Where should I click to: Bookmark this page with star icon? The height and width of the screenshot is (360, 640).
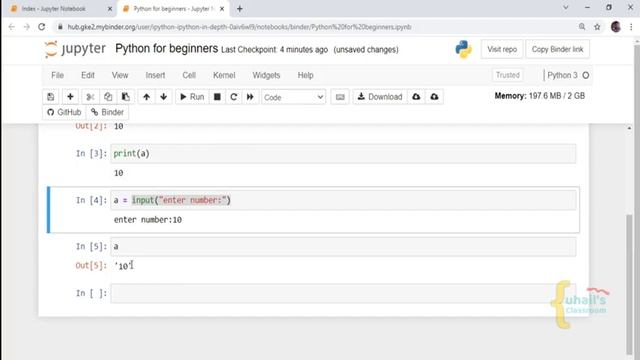597,27
